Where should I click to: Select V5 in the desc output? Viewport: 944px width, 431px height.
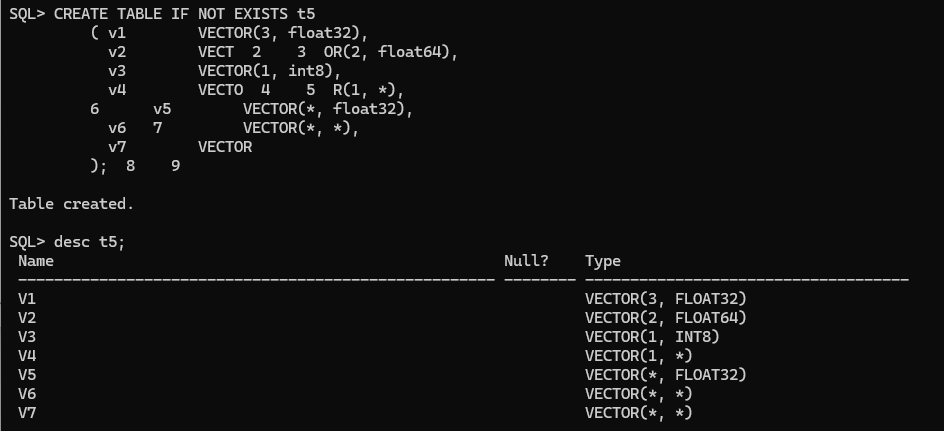(27, 375)
